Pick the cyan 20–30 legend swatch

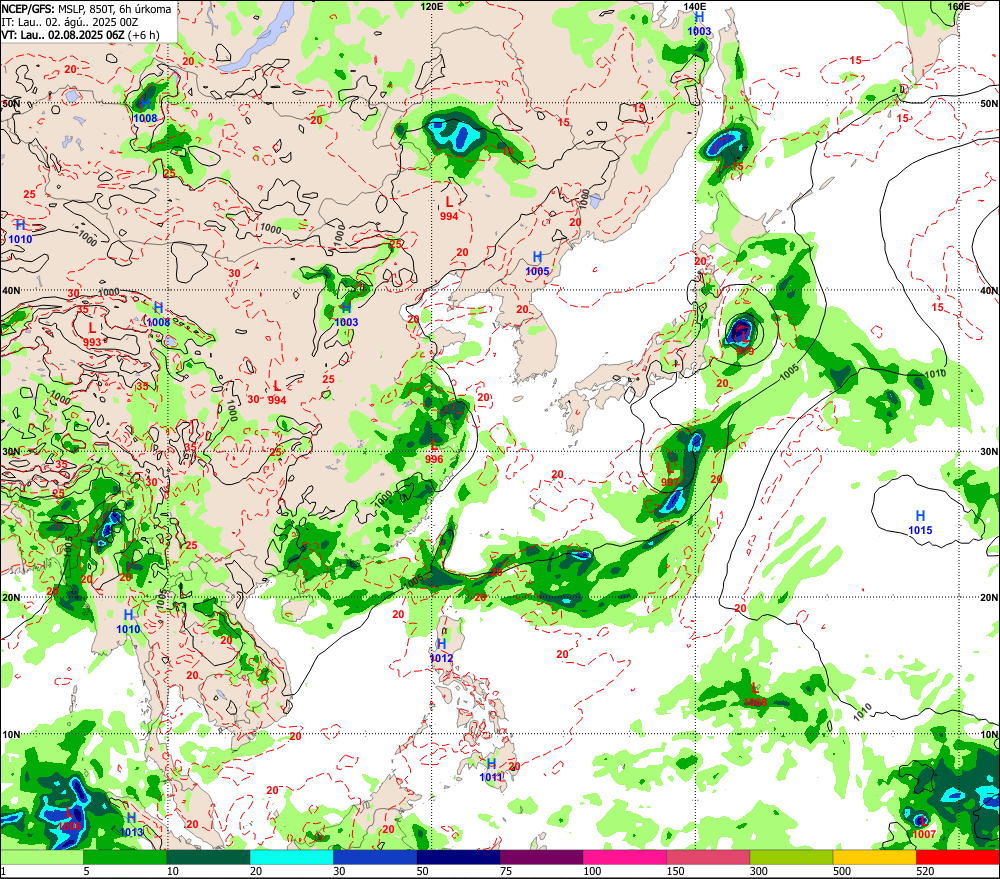coord(291,857)
